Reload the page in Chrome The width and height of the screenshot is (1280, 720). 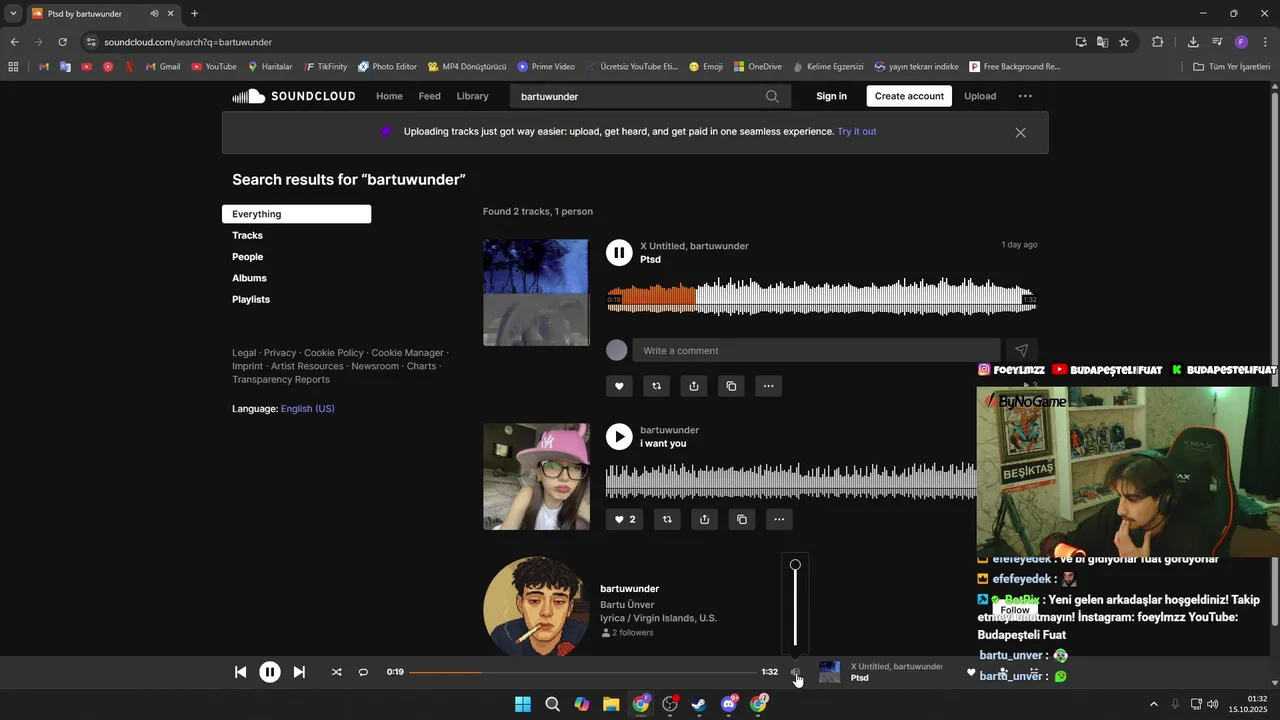tap(62, 42)
